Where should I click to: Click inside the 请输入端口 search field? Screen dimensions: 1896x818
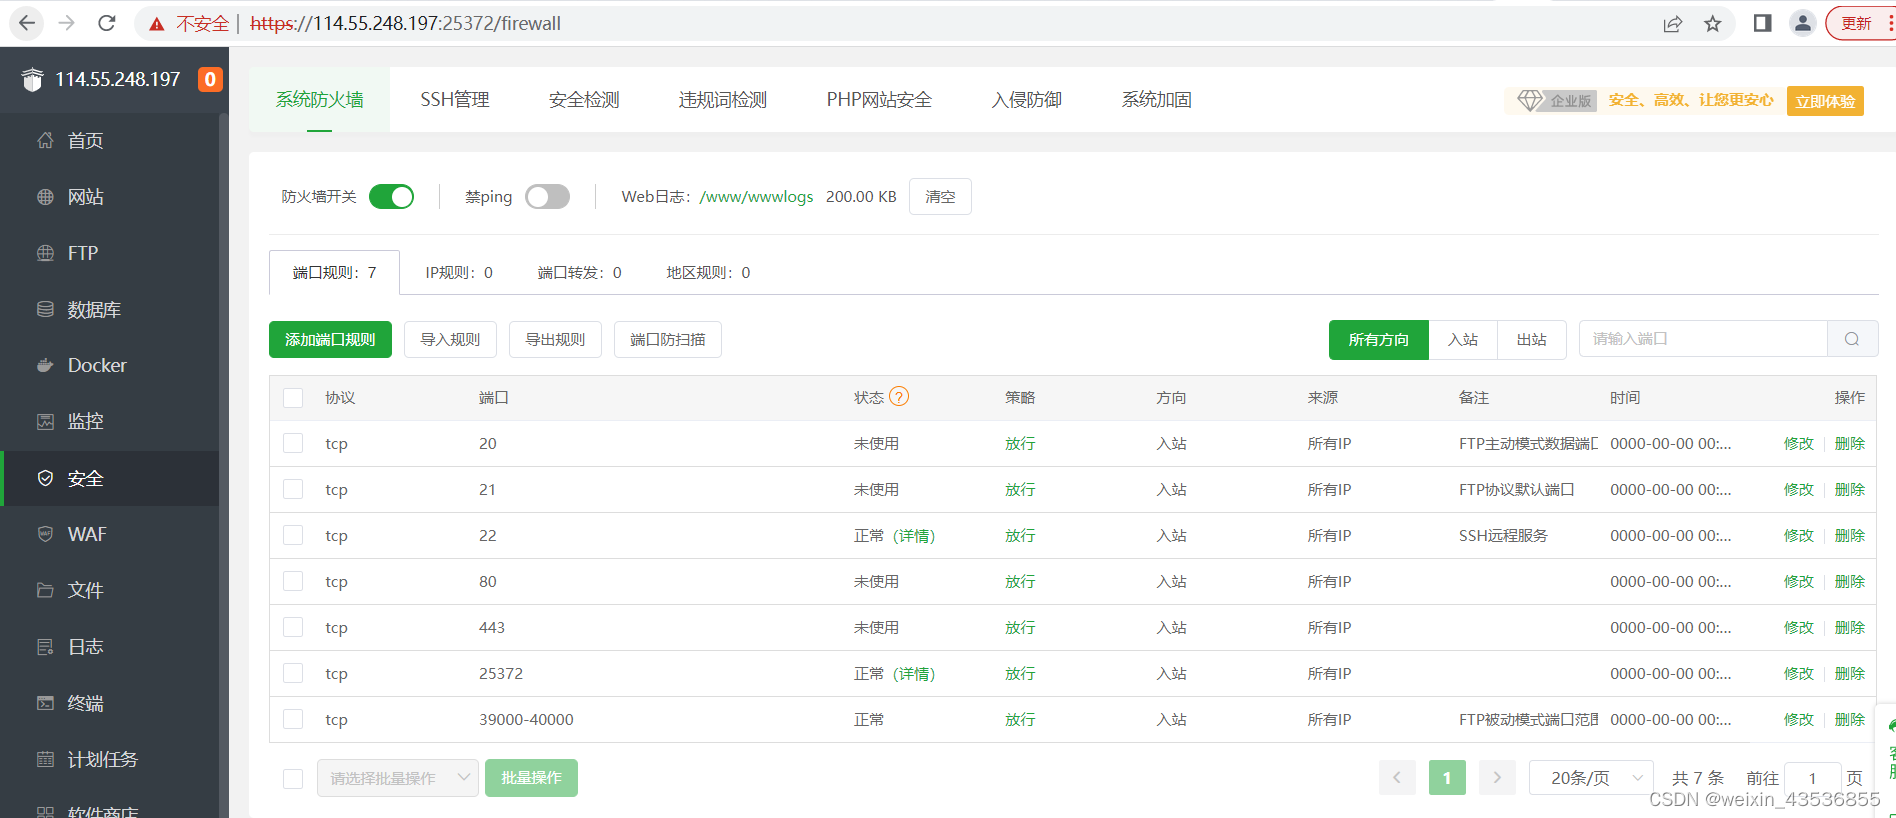tap(1703, 339)
